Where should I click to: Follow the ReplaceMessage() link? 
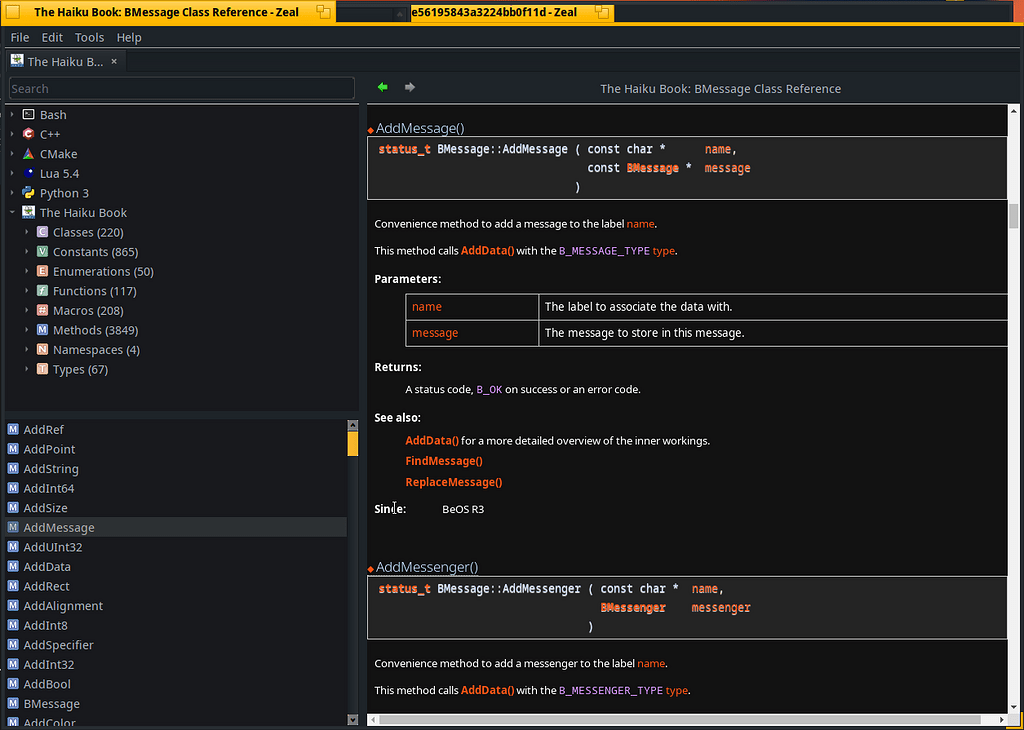454,482
